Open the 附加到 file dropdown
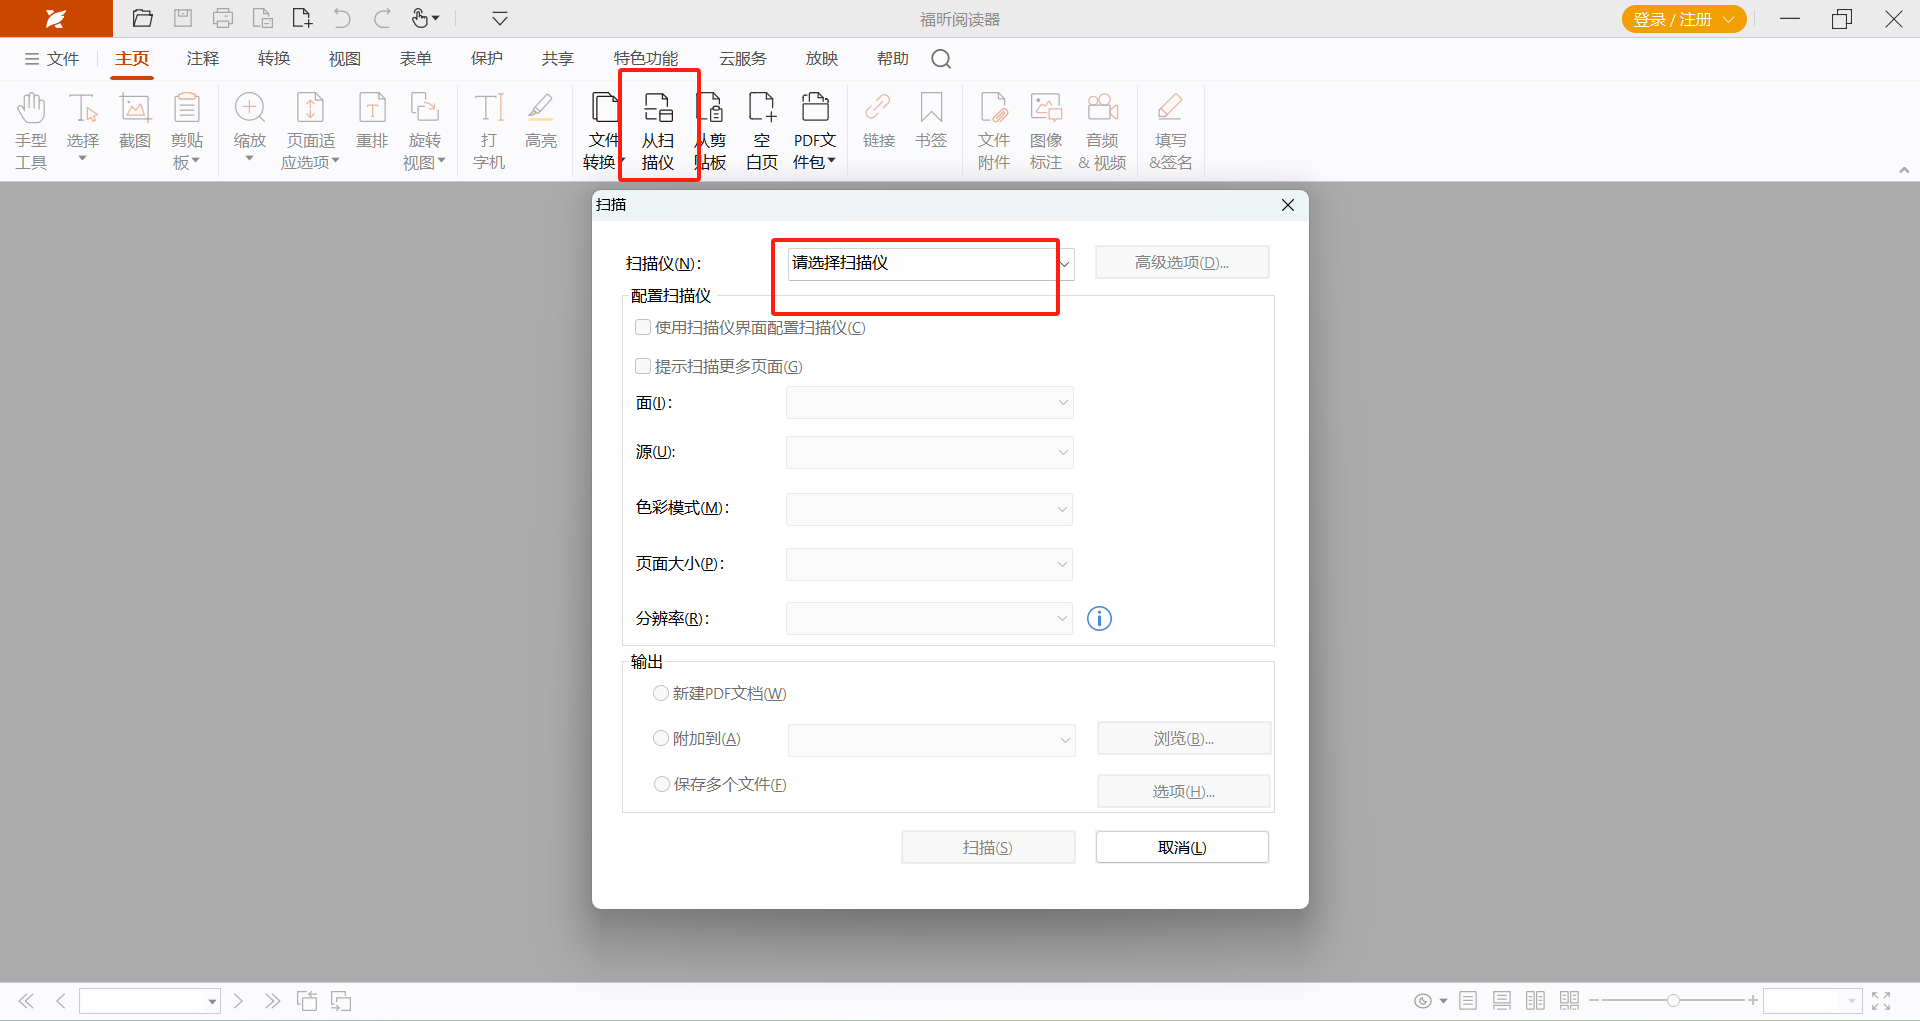Screen dimensions: 1920x1021 (932, 740)
